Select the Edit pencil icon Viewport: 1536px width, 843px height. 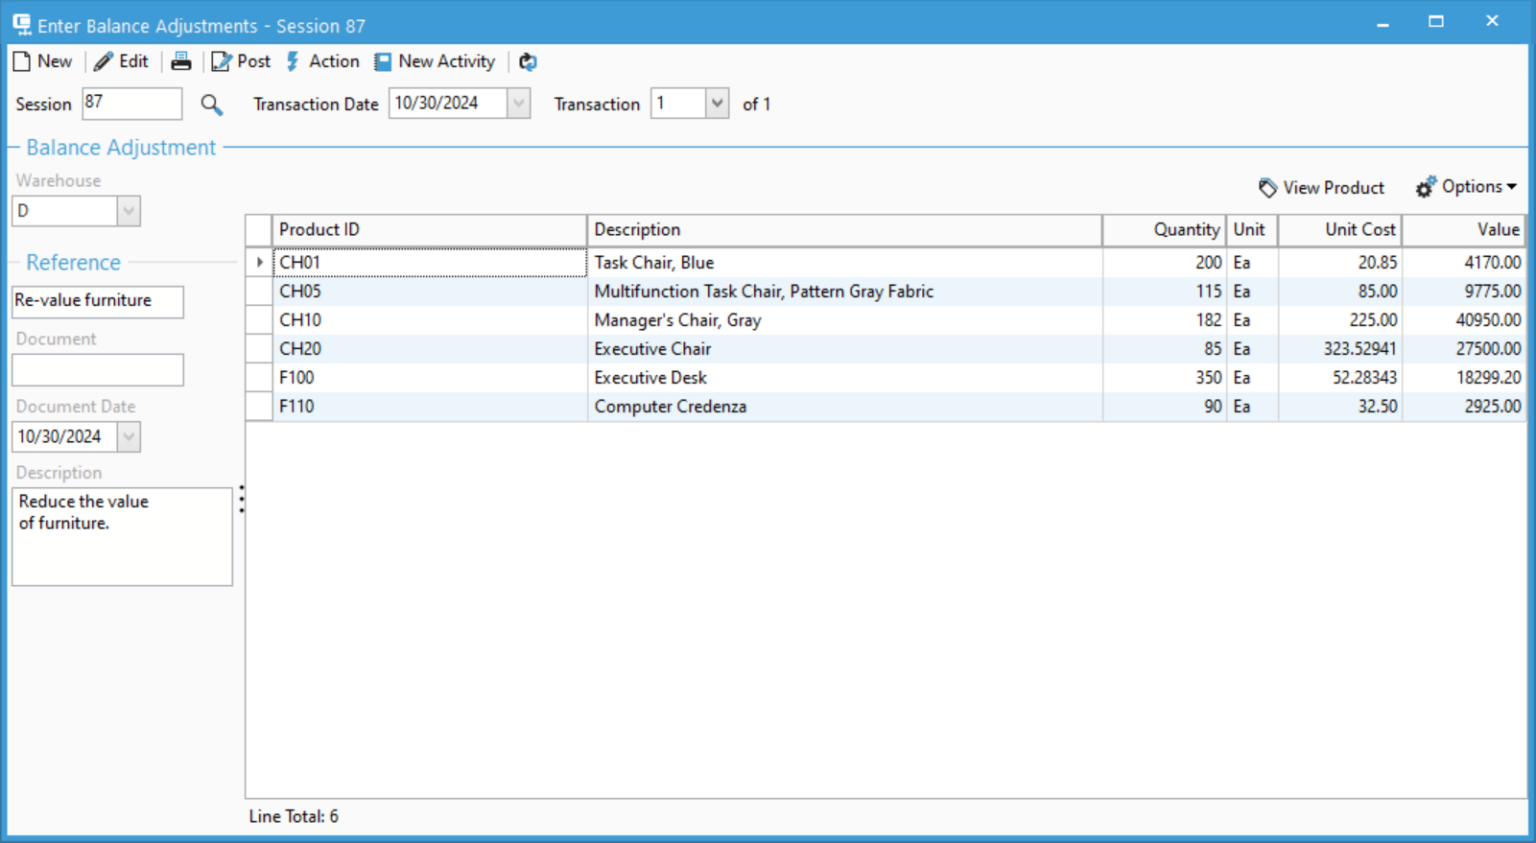[x=120, y=61]
